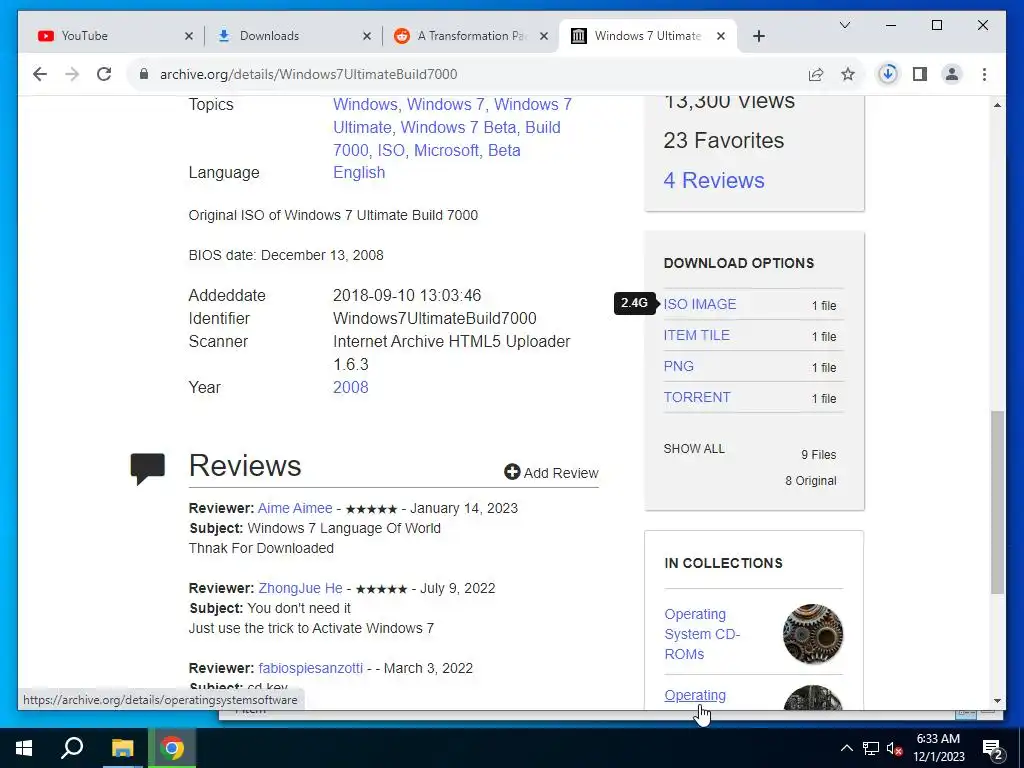Switch to the Downloads tab
This screenshot has height=768, width=1024.
coord(293,36)
